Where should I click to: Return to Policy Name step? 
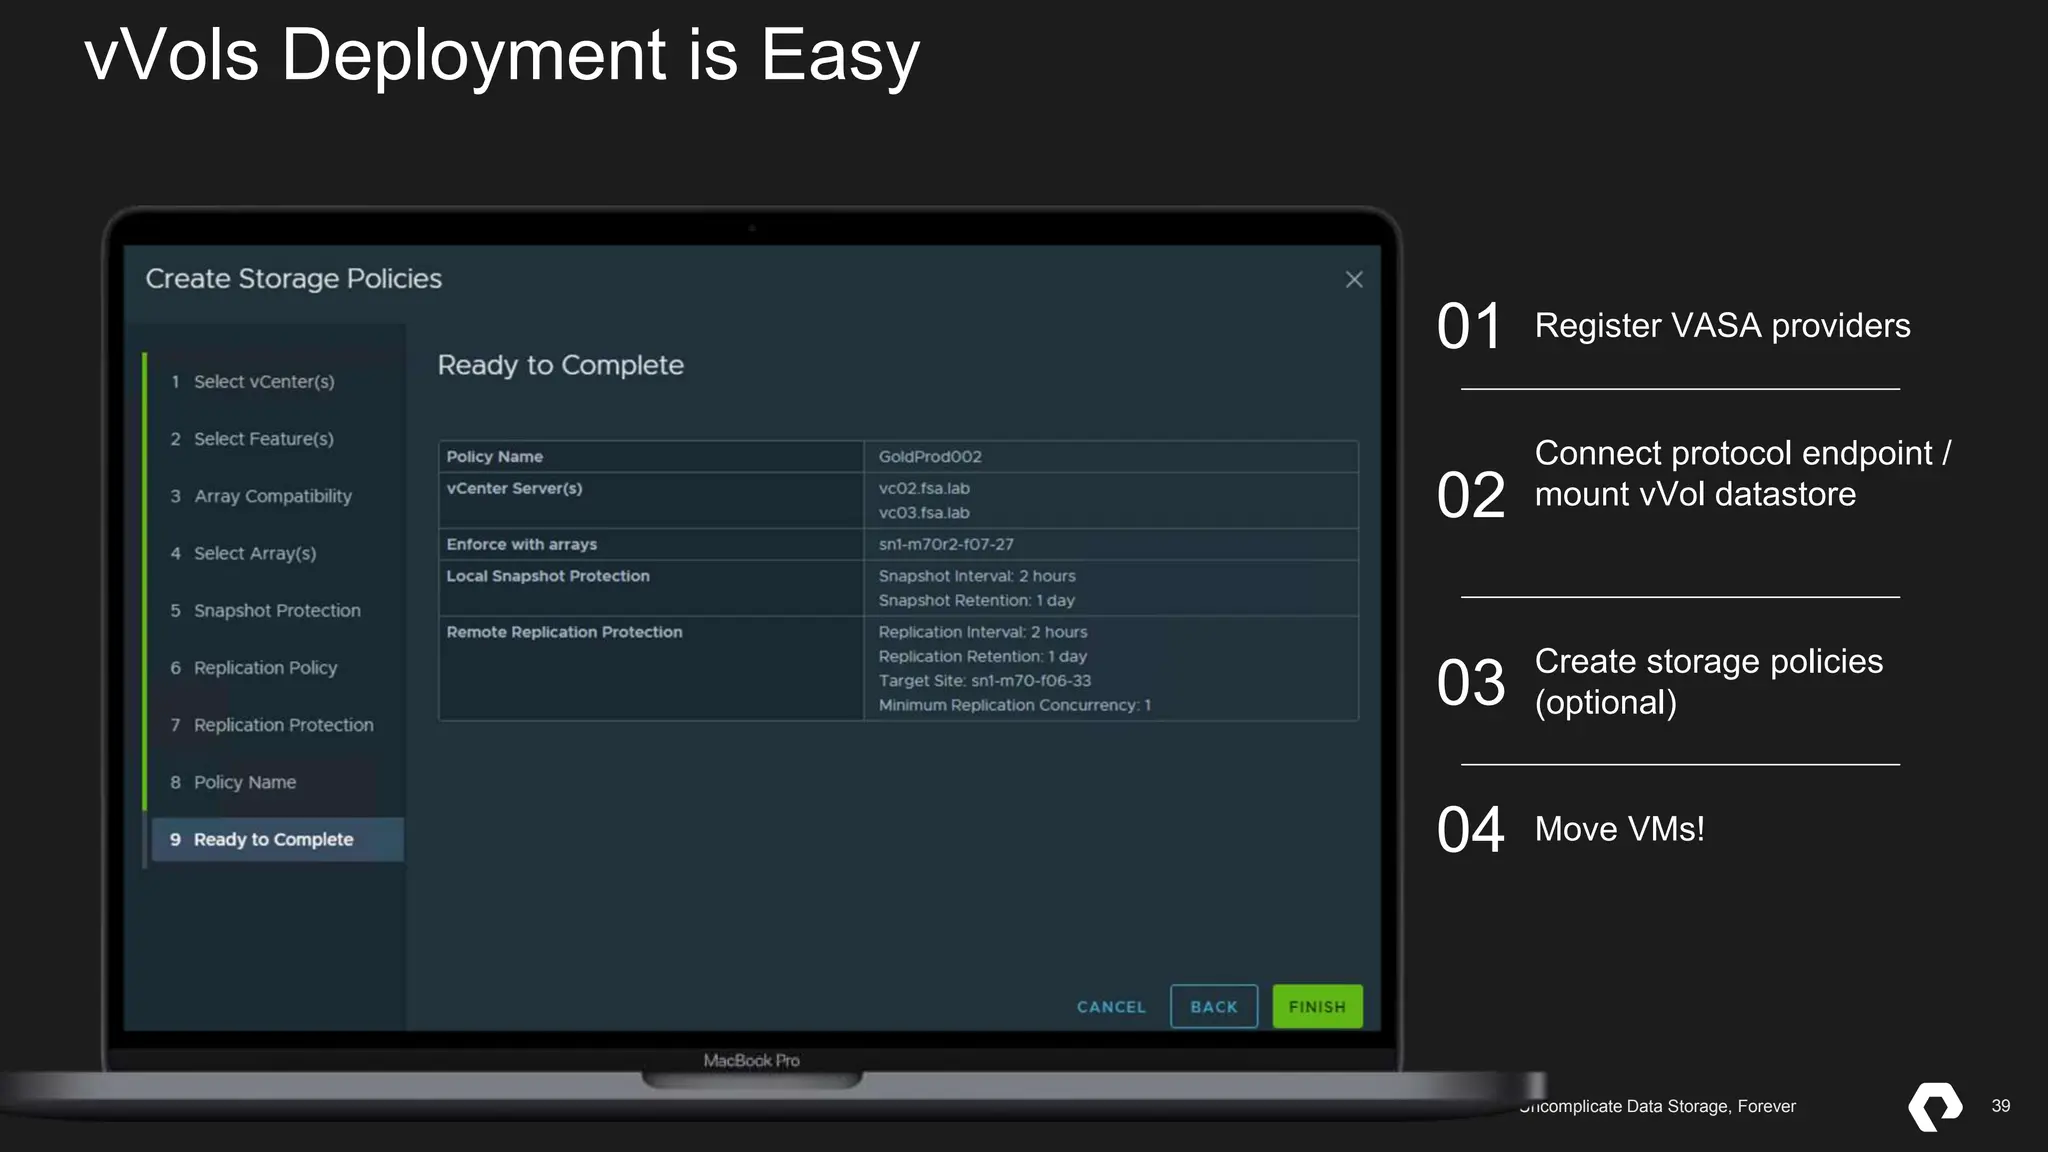[244, 782]
